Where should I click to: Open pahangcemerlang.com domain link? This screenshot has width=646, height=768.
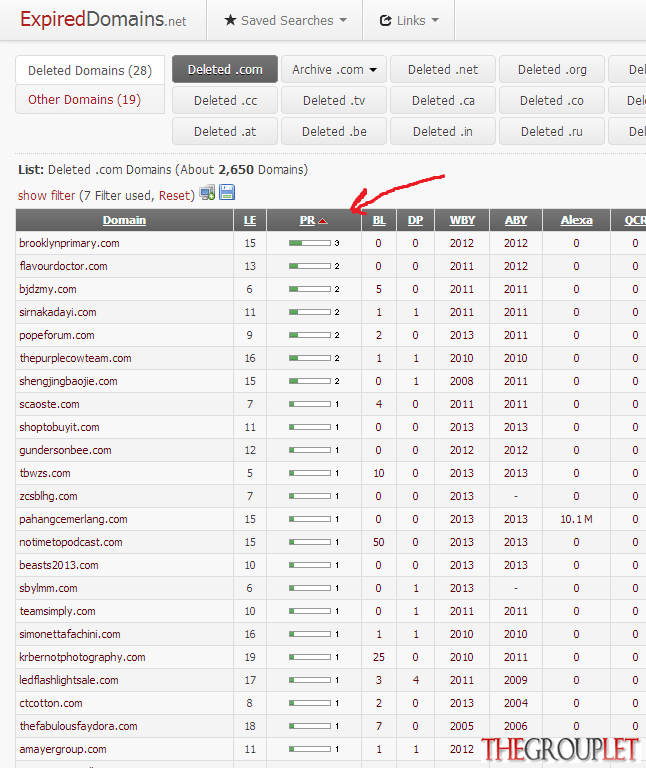tap(73, 519)
